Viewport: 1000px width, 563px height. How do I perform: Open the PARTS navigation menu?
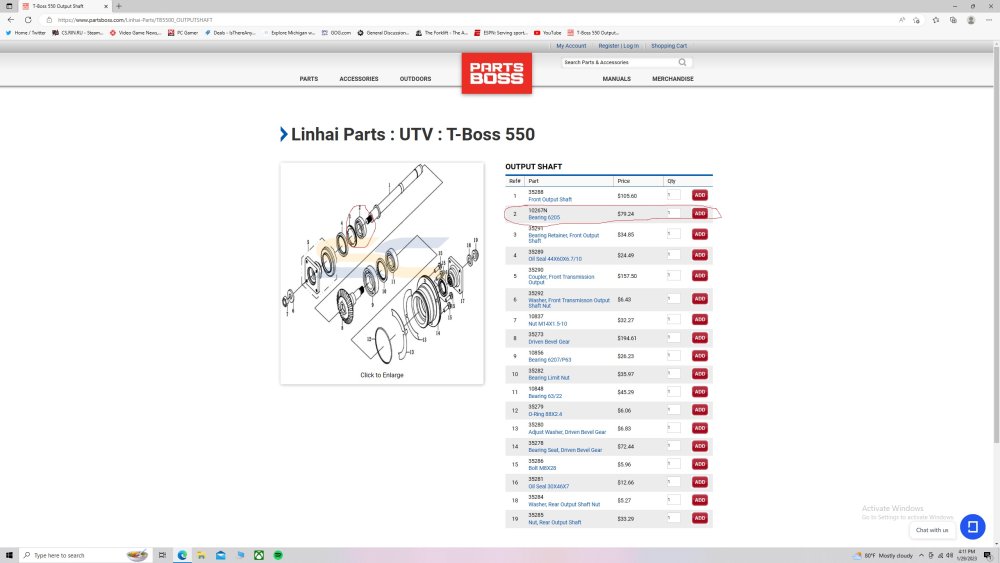pyautogui.click(x=309, y=79)
